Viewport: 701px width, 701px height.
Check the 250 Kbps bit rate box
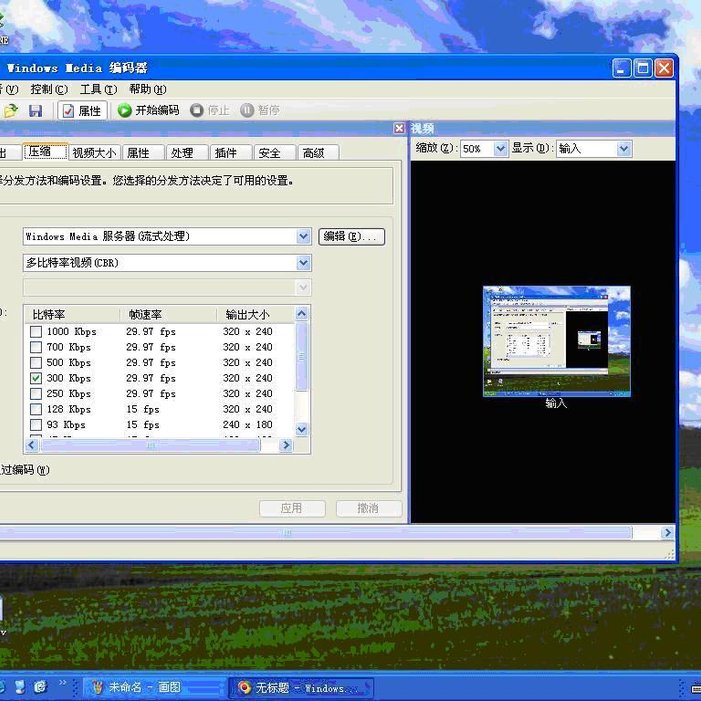36,394
